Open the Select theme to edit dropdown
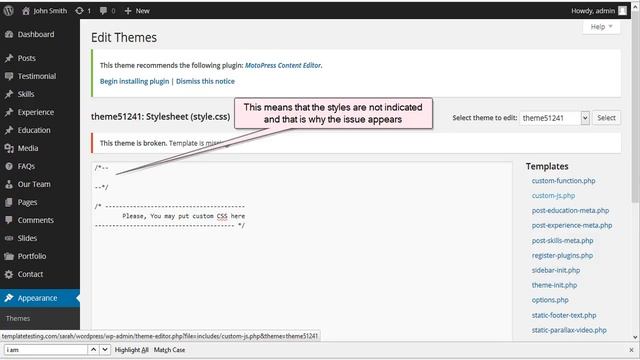The height and width of the screenshot is (360, 640). tap(554, 118)
